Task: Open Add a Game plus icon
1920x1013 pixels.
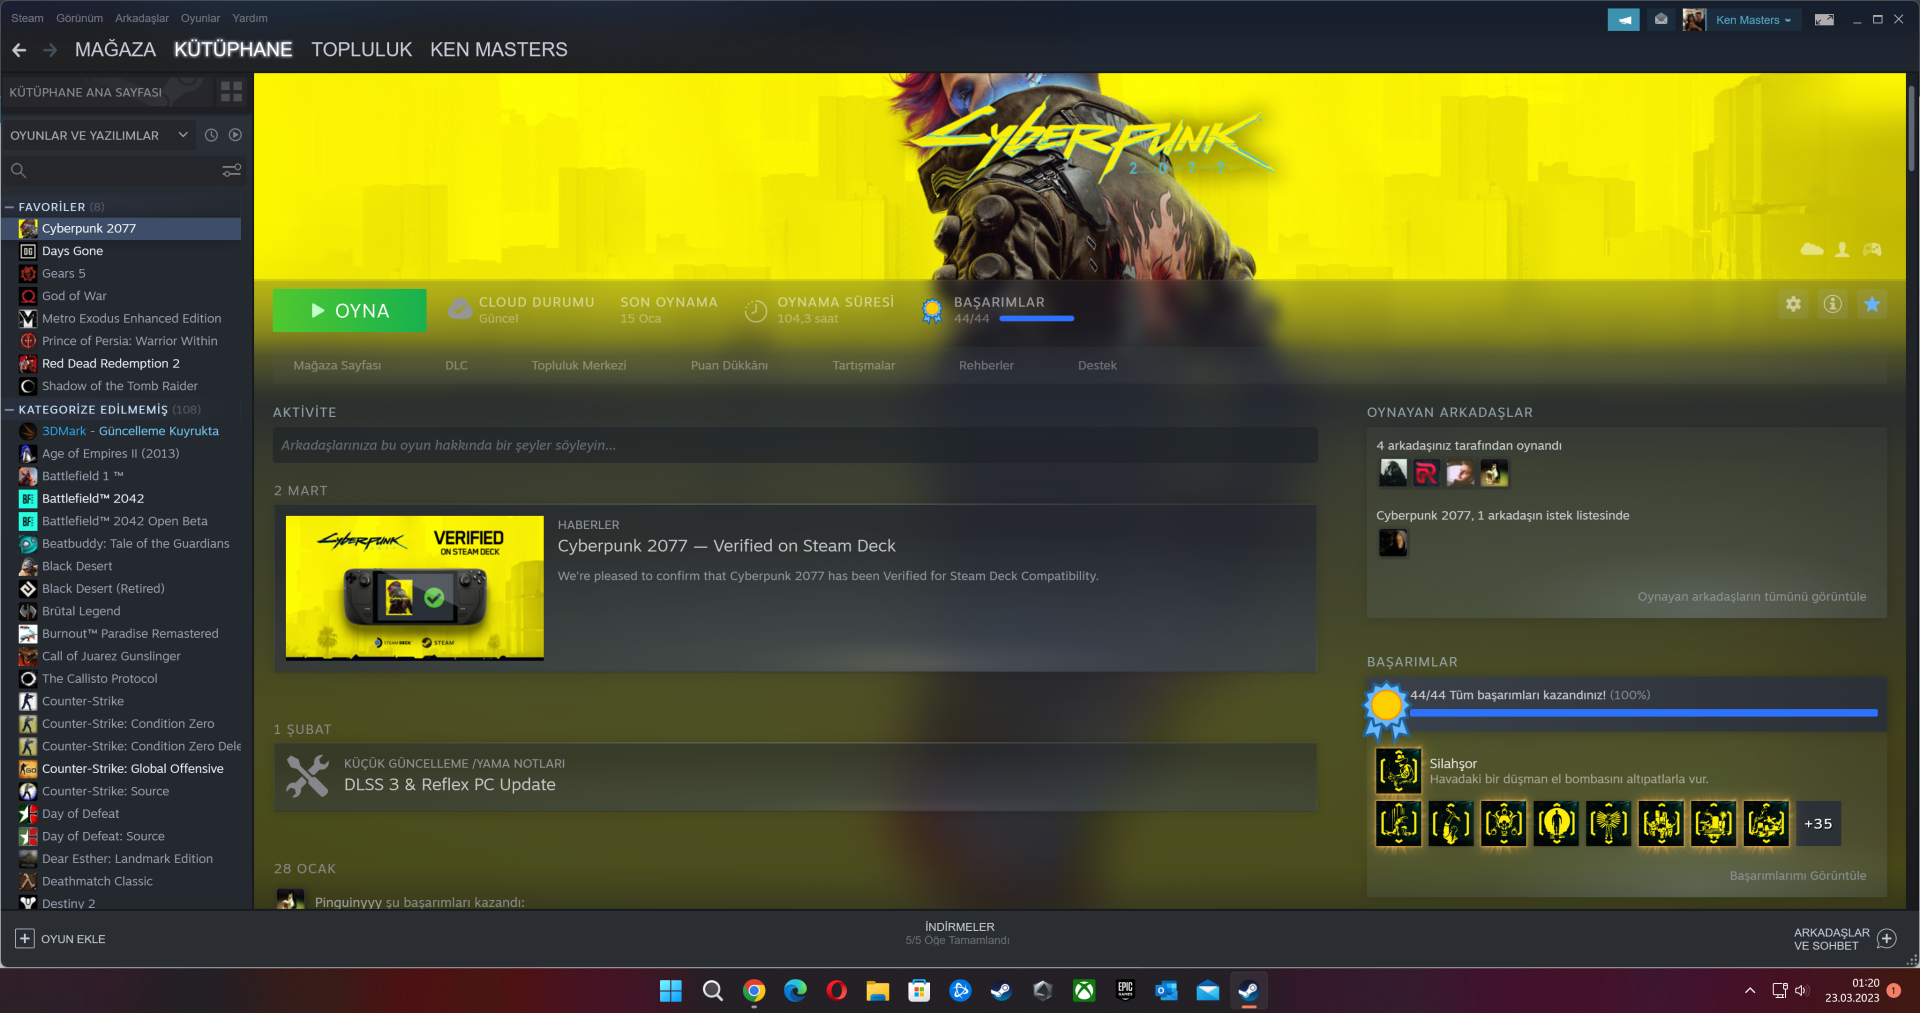Action: pos(25,939)
